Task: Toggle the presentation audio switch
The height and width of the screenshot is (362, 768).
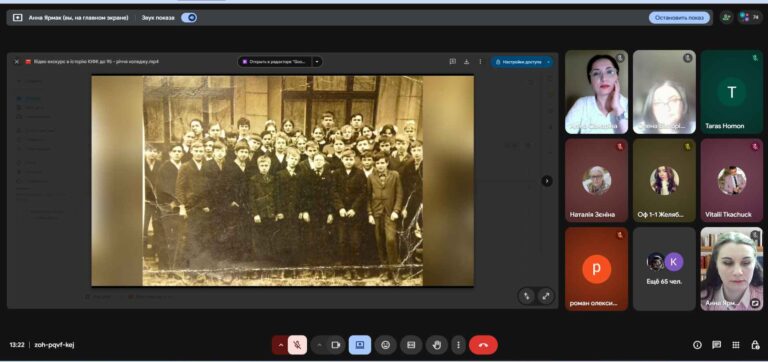Action: (189, 18)
